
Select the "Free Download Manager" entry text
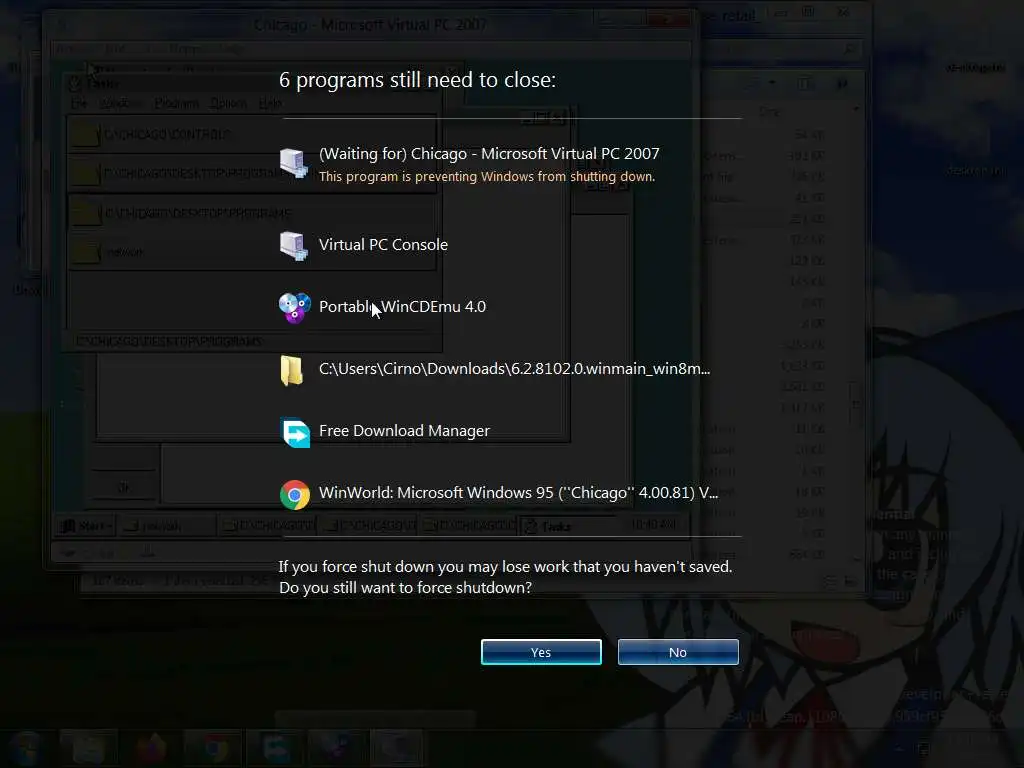tap(404, 430)
